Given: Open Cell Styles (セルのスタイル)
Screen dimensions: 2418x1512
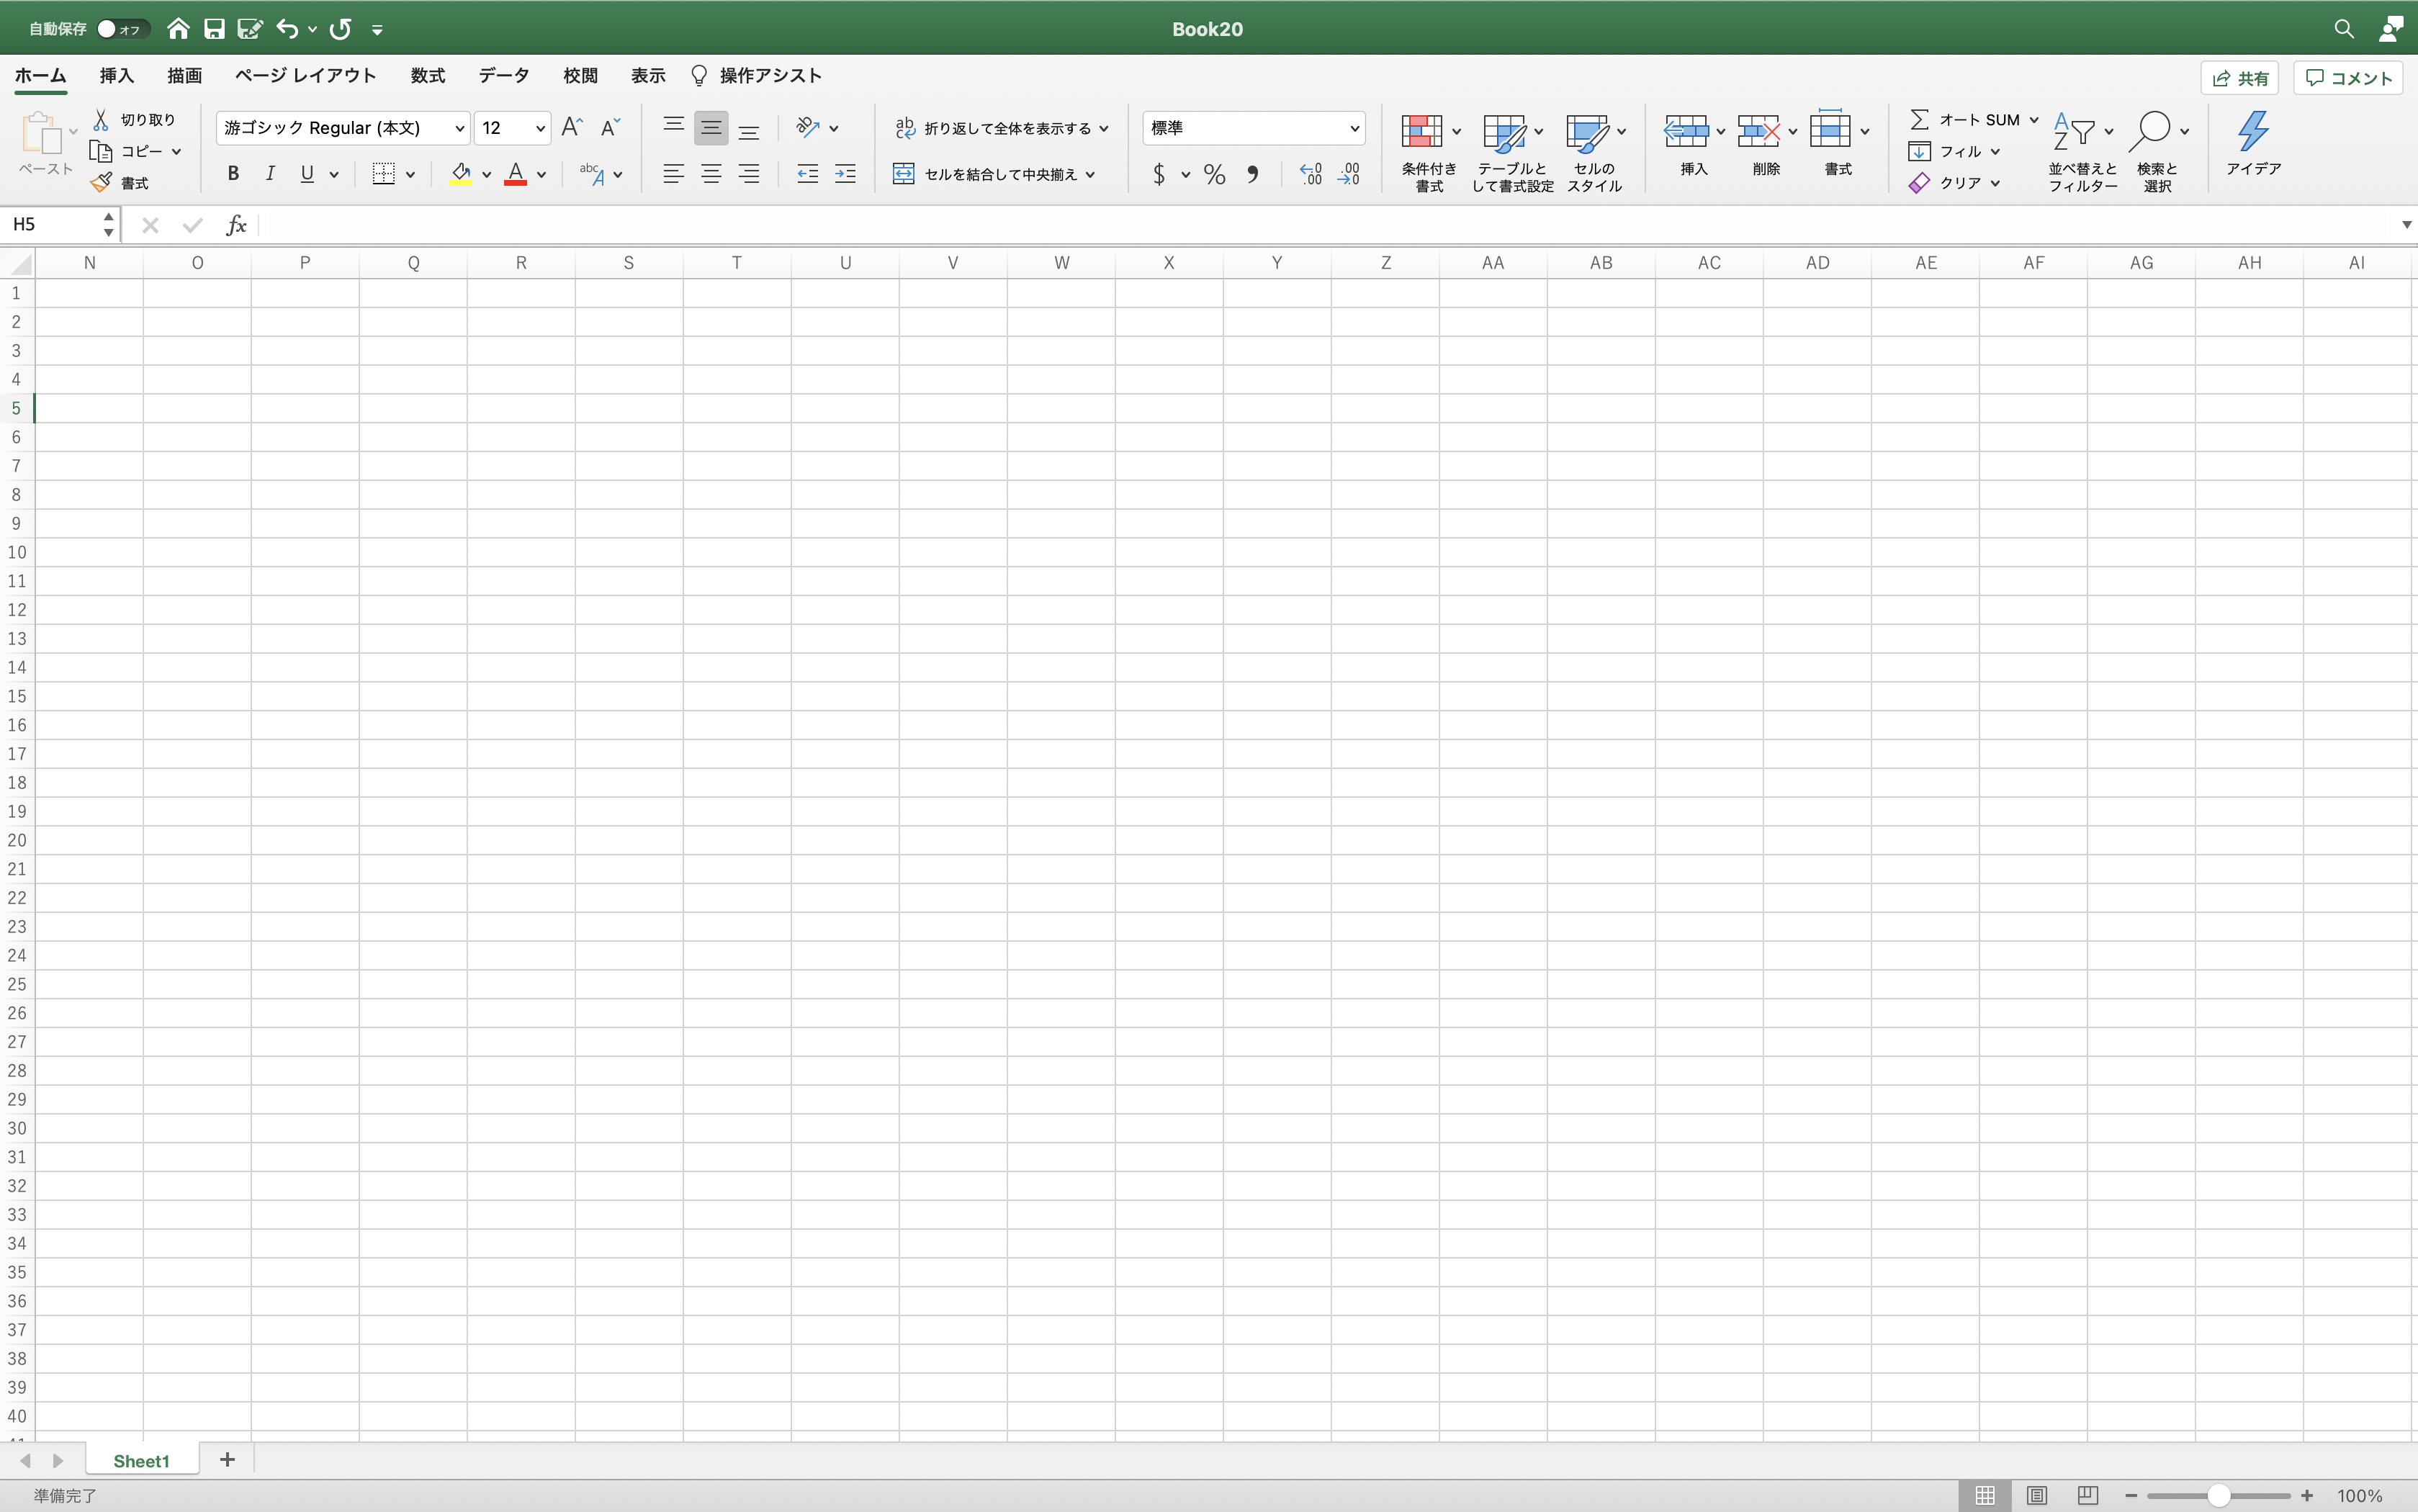Looking at the screenshot, I should click(1594, 152).
